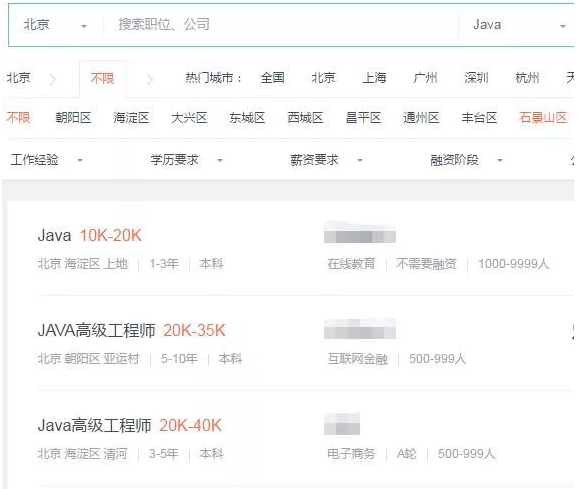This screenshot has height=489, width=584.
Task: Open the Java高级工程师 20K-40K job listing
Action: coord(130,425)
